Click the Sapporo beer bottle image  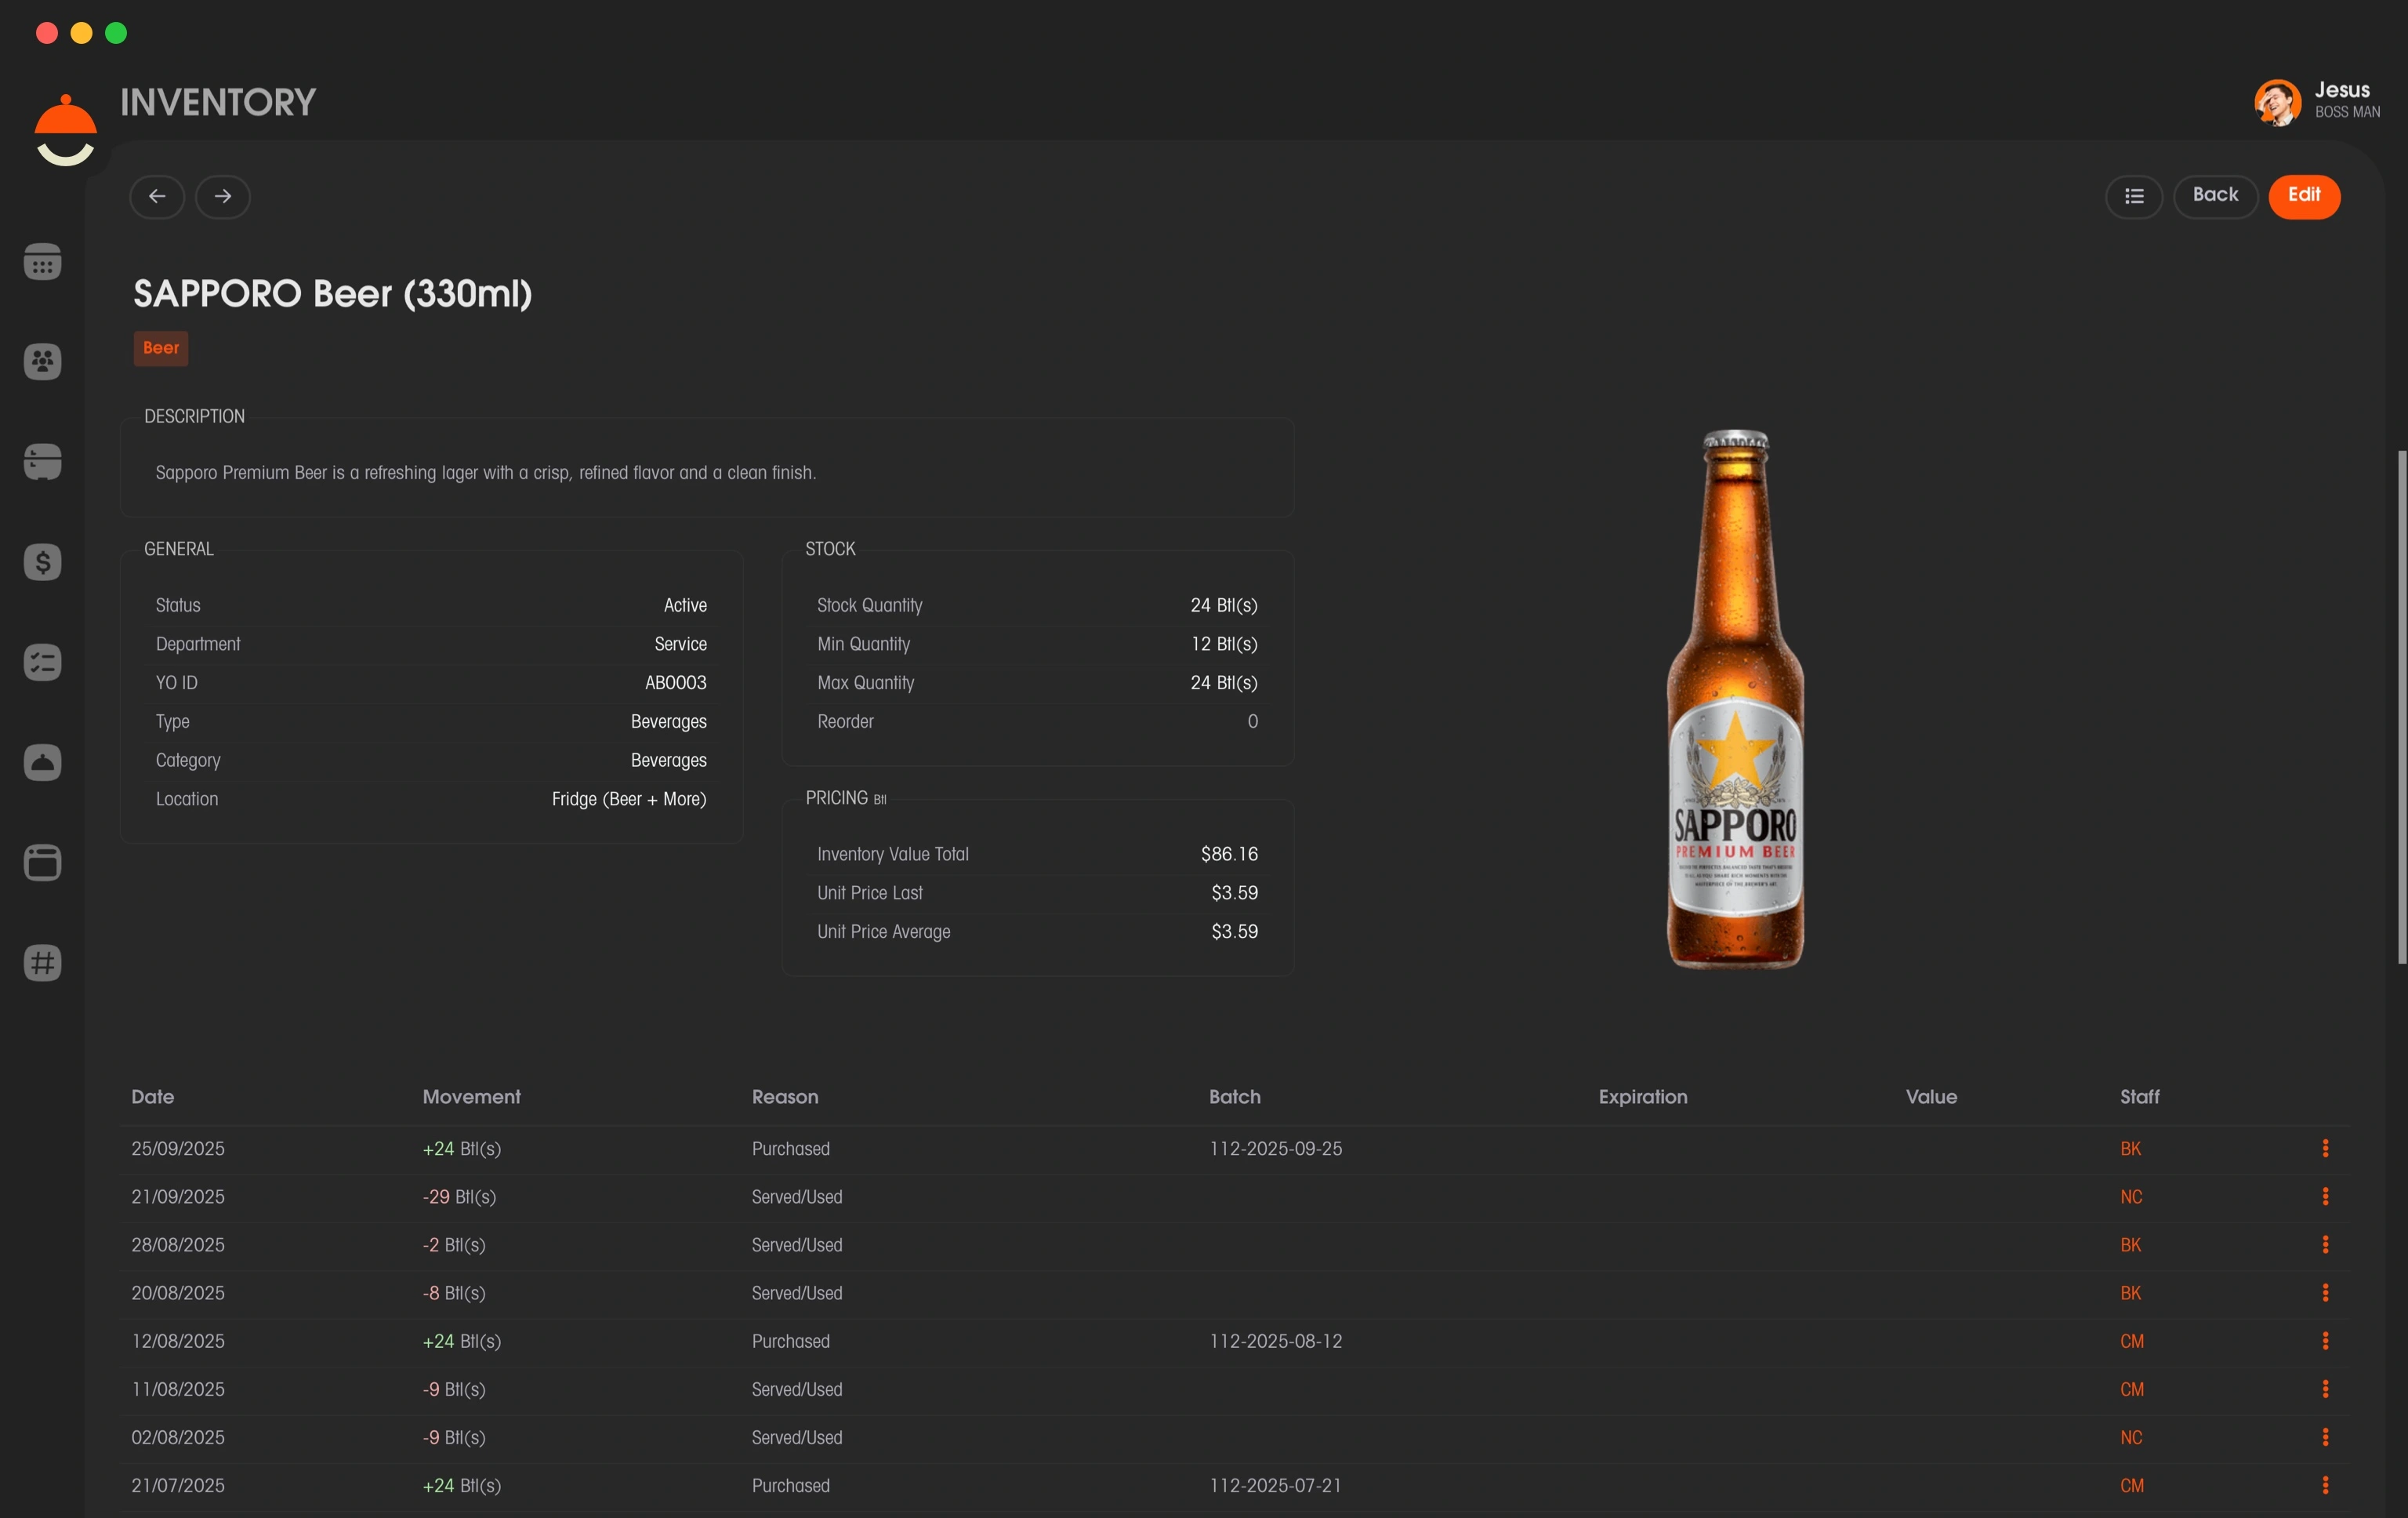1735,700
